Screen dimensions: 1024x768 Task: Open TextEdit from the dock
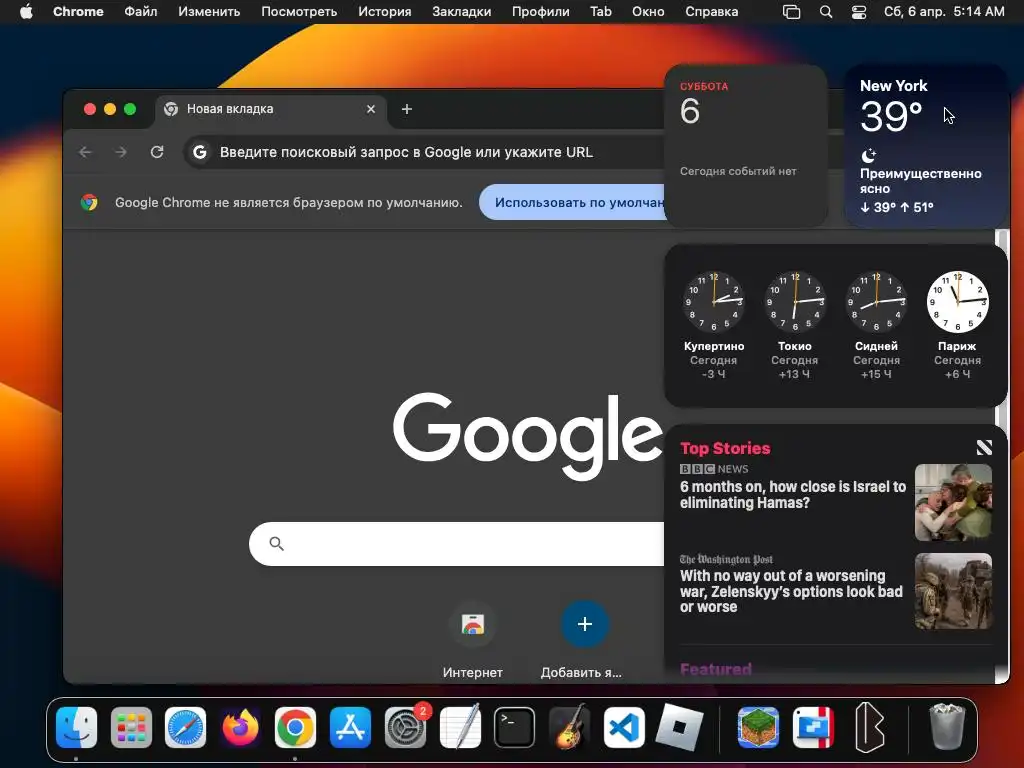[460, 727]
